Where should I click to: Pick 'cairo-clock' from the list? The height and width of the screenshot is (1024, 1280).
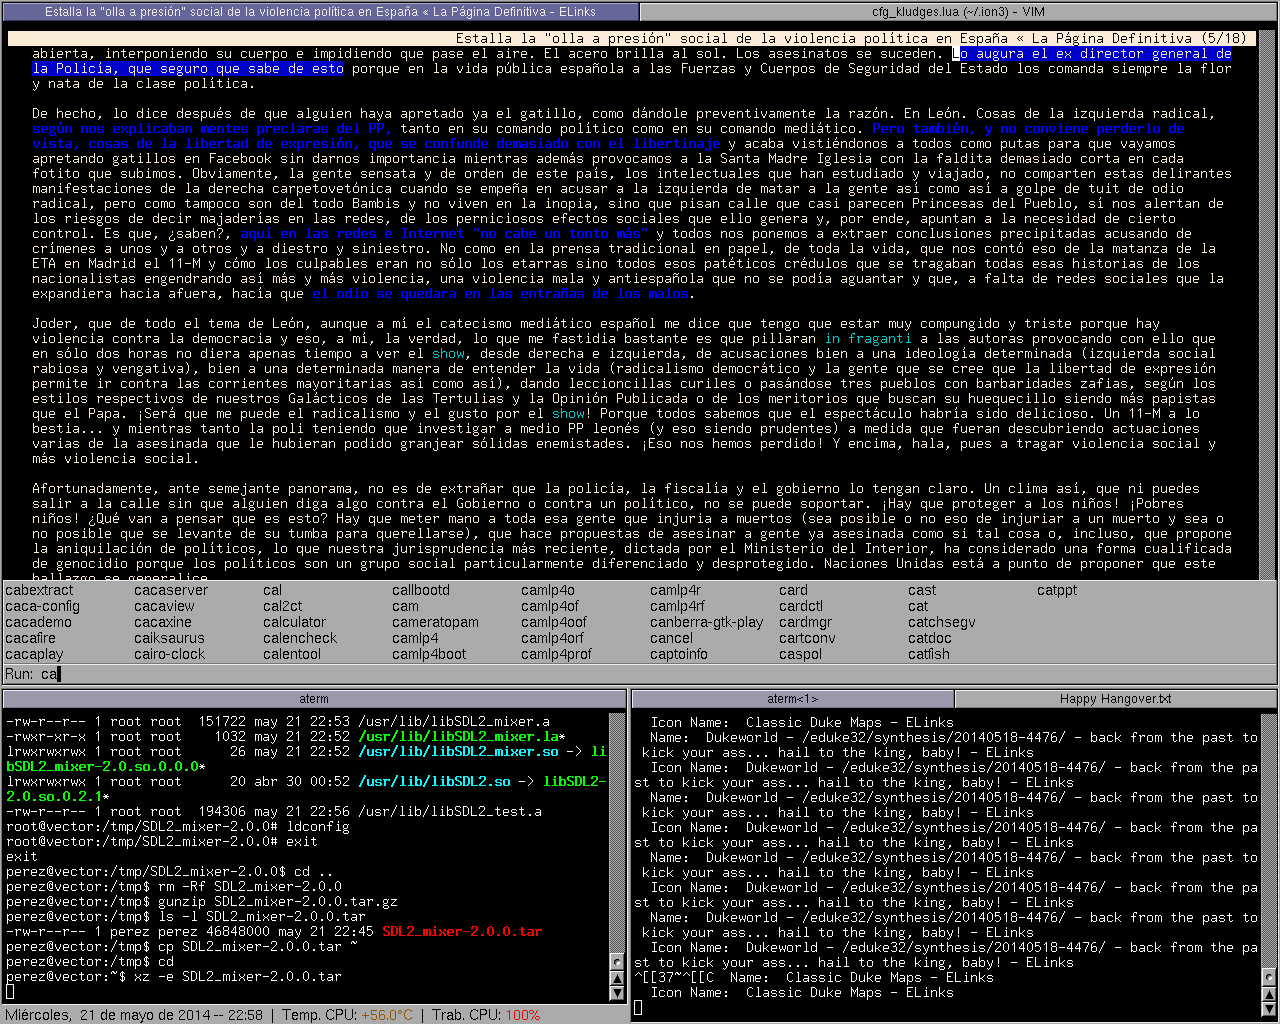169,654
